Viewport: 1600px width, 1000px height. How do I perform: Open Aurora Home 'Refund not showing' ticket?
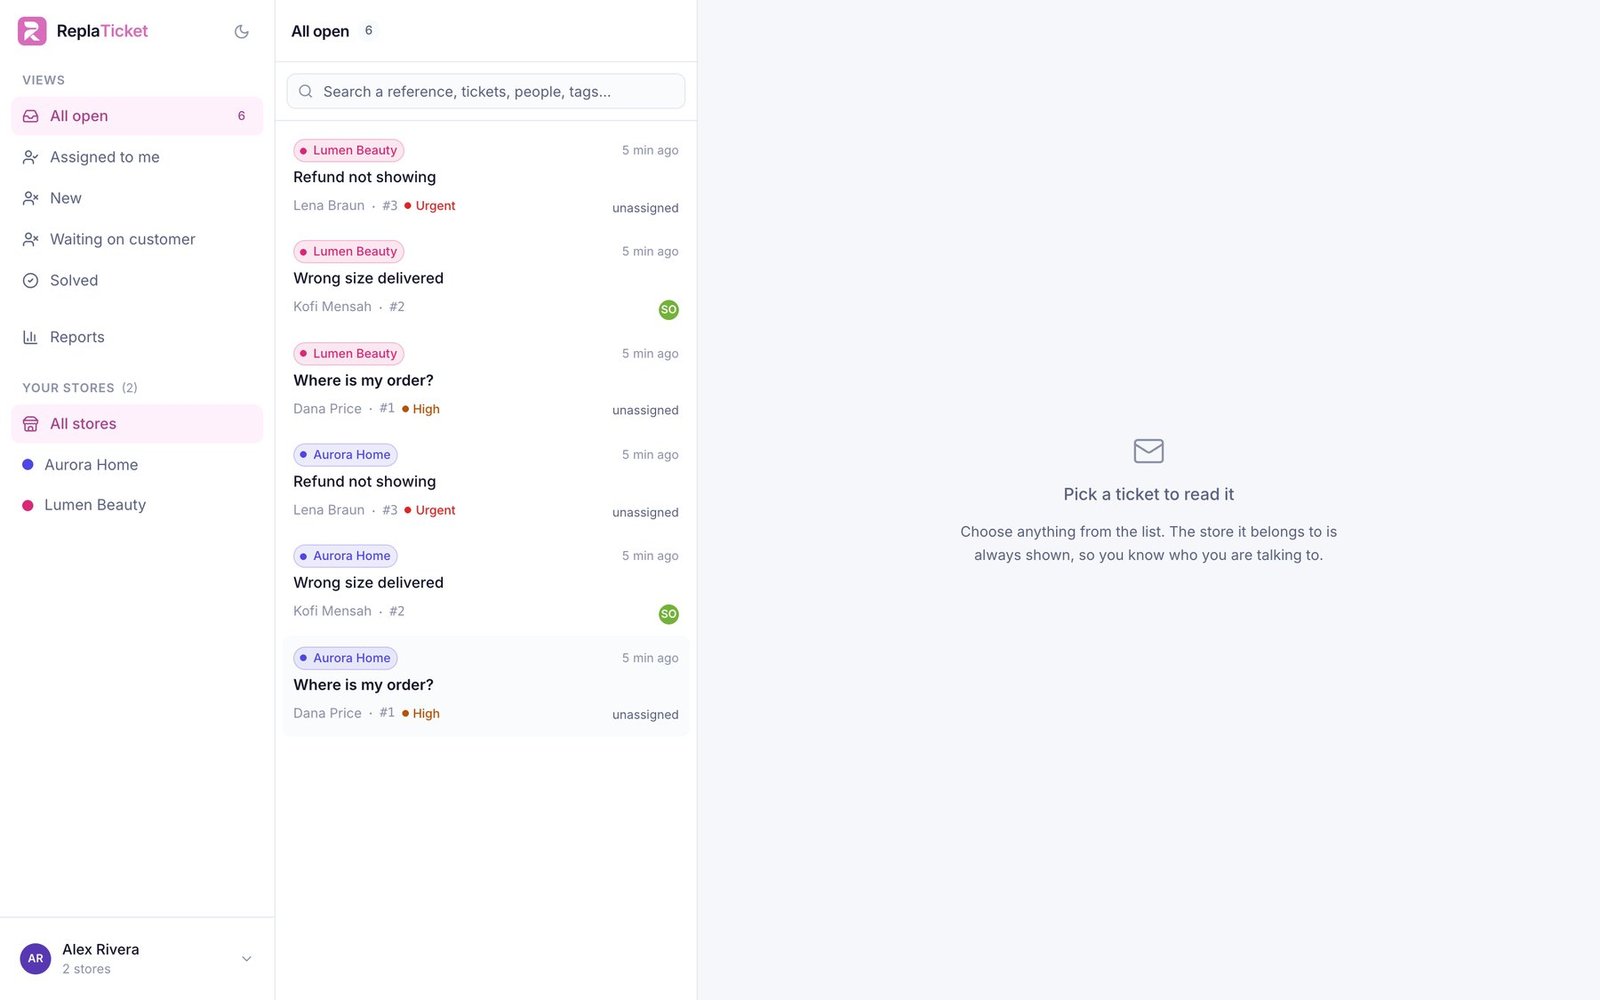point(486,483)
